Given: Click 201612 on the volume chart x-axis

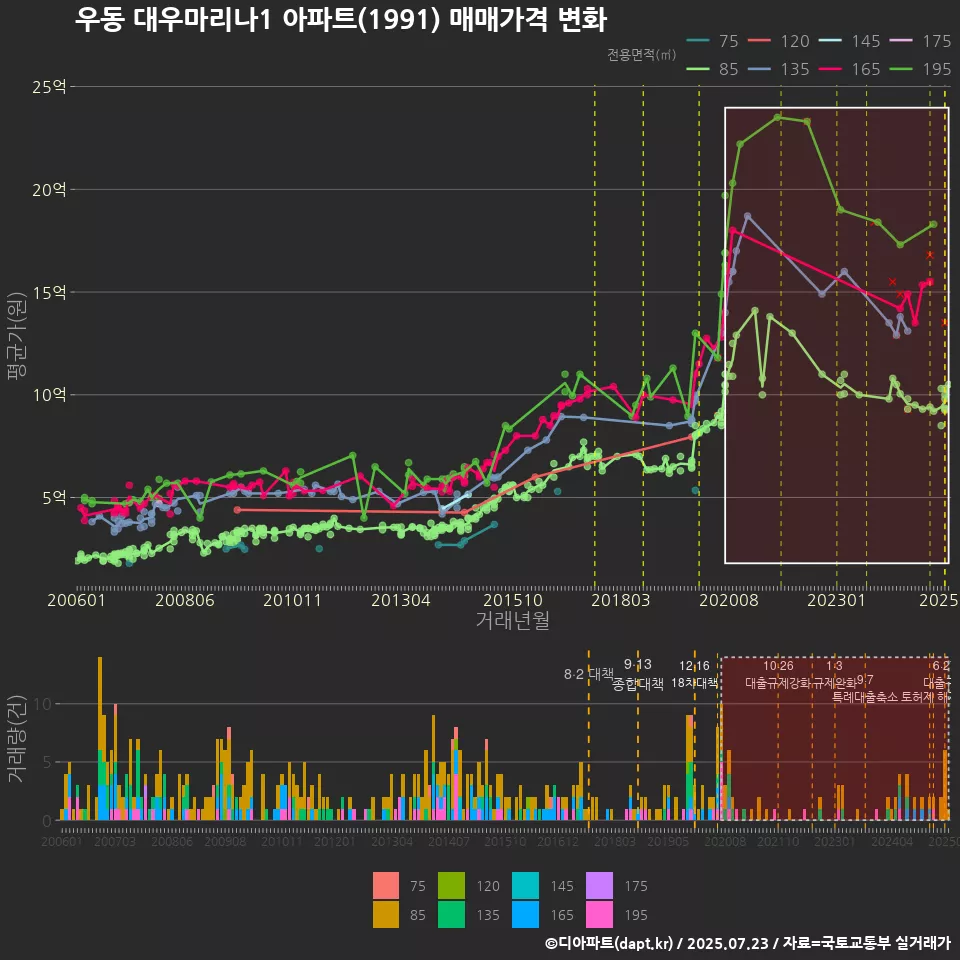Looking at the screenshot, I should [558, 842].
